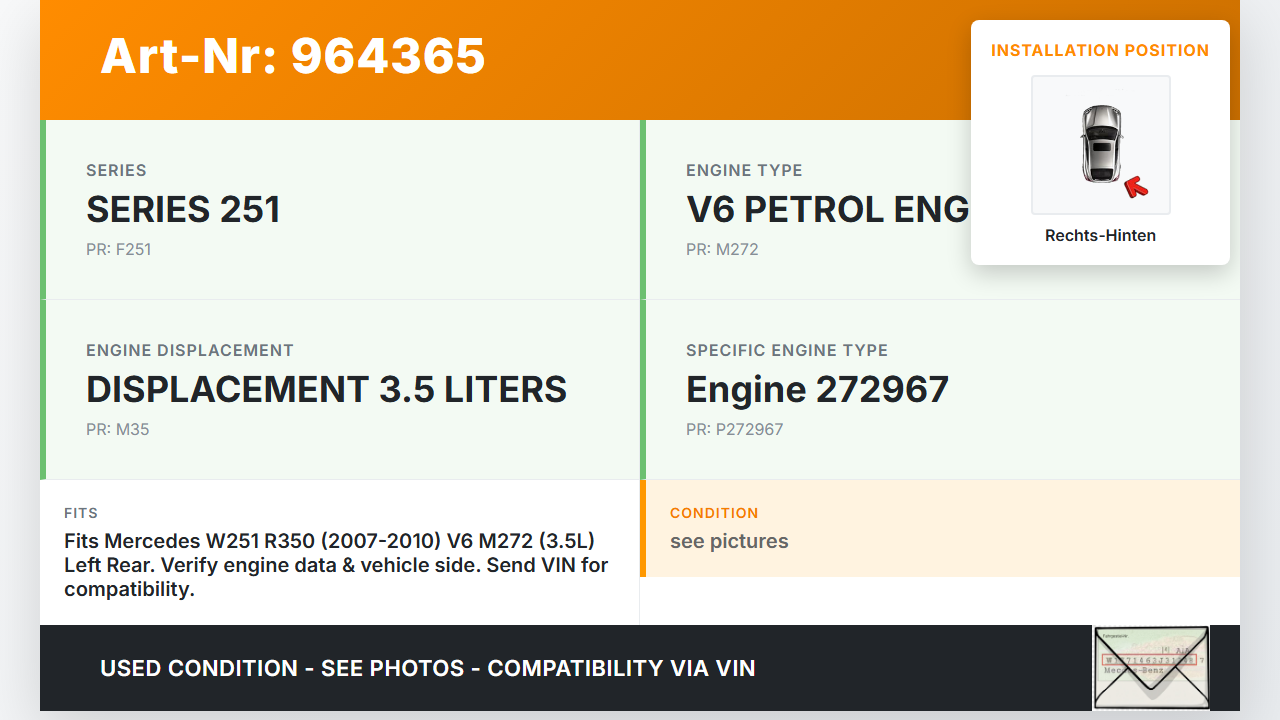Select the PR: M272 code
The width and height of the screenshot is (1280, 720).
coord(722,249)
